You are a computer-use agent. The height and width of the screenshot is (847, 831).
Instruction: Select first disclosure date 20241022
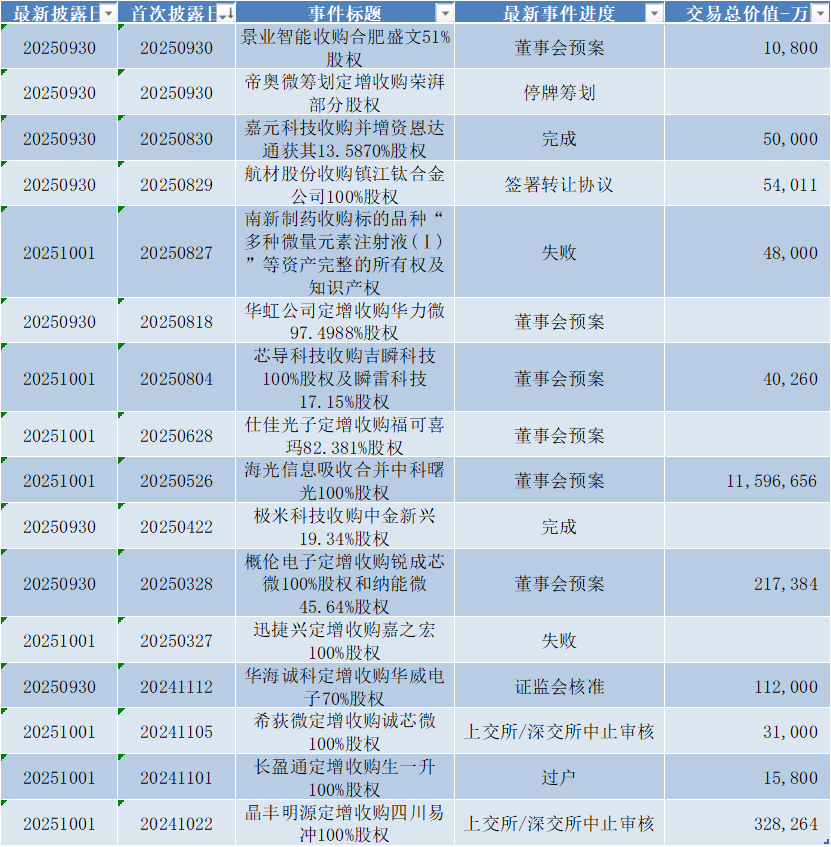[x=176, y=823]
